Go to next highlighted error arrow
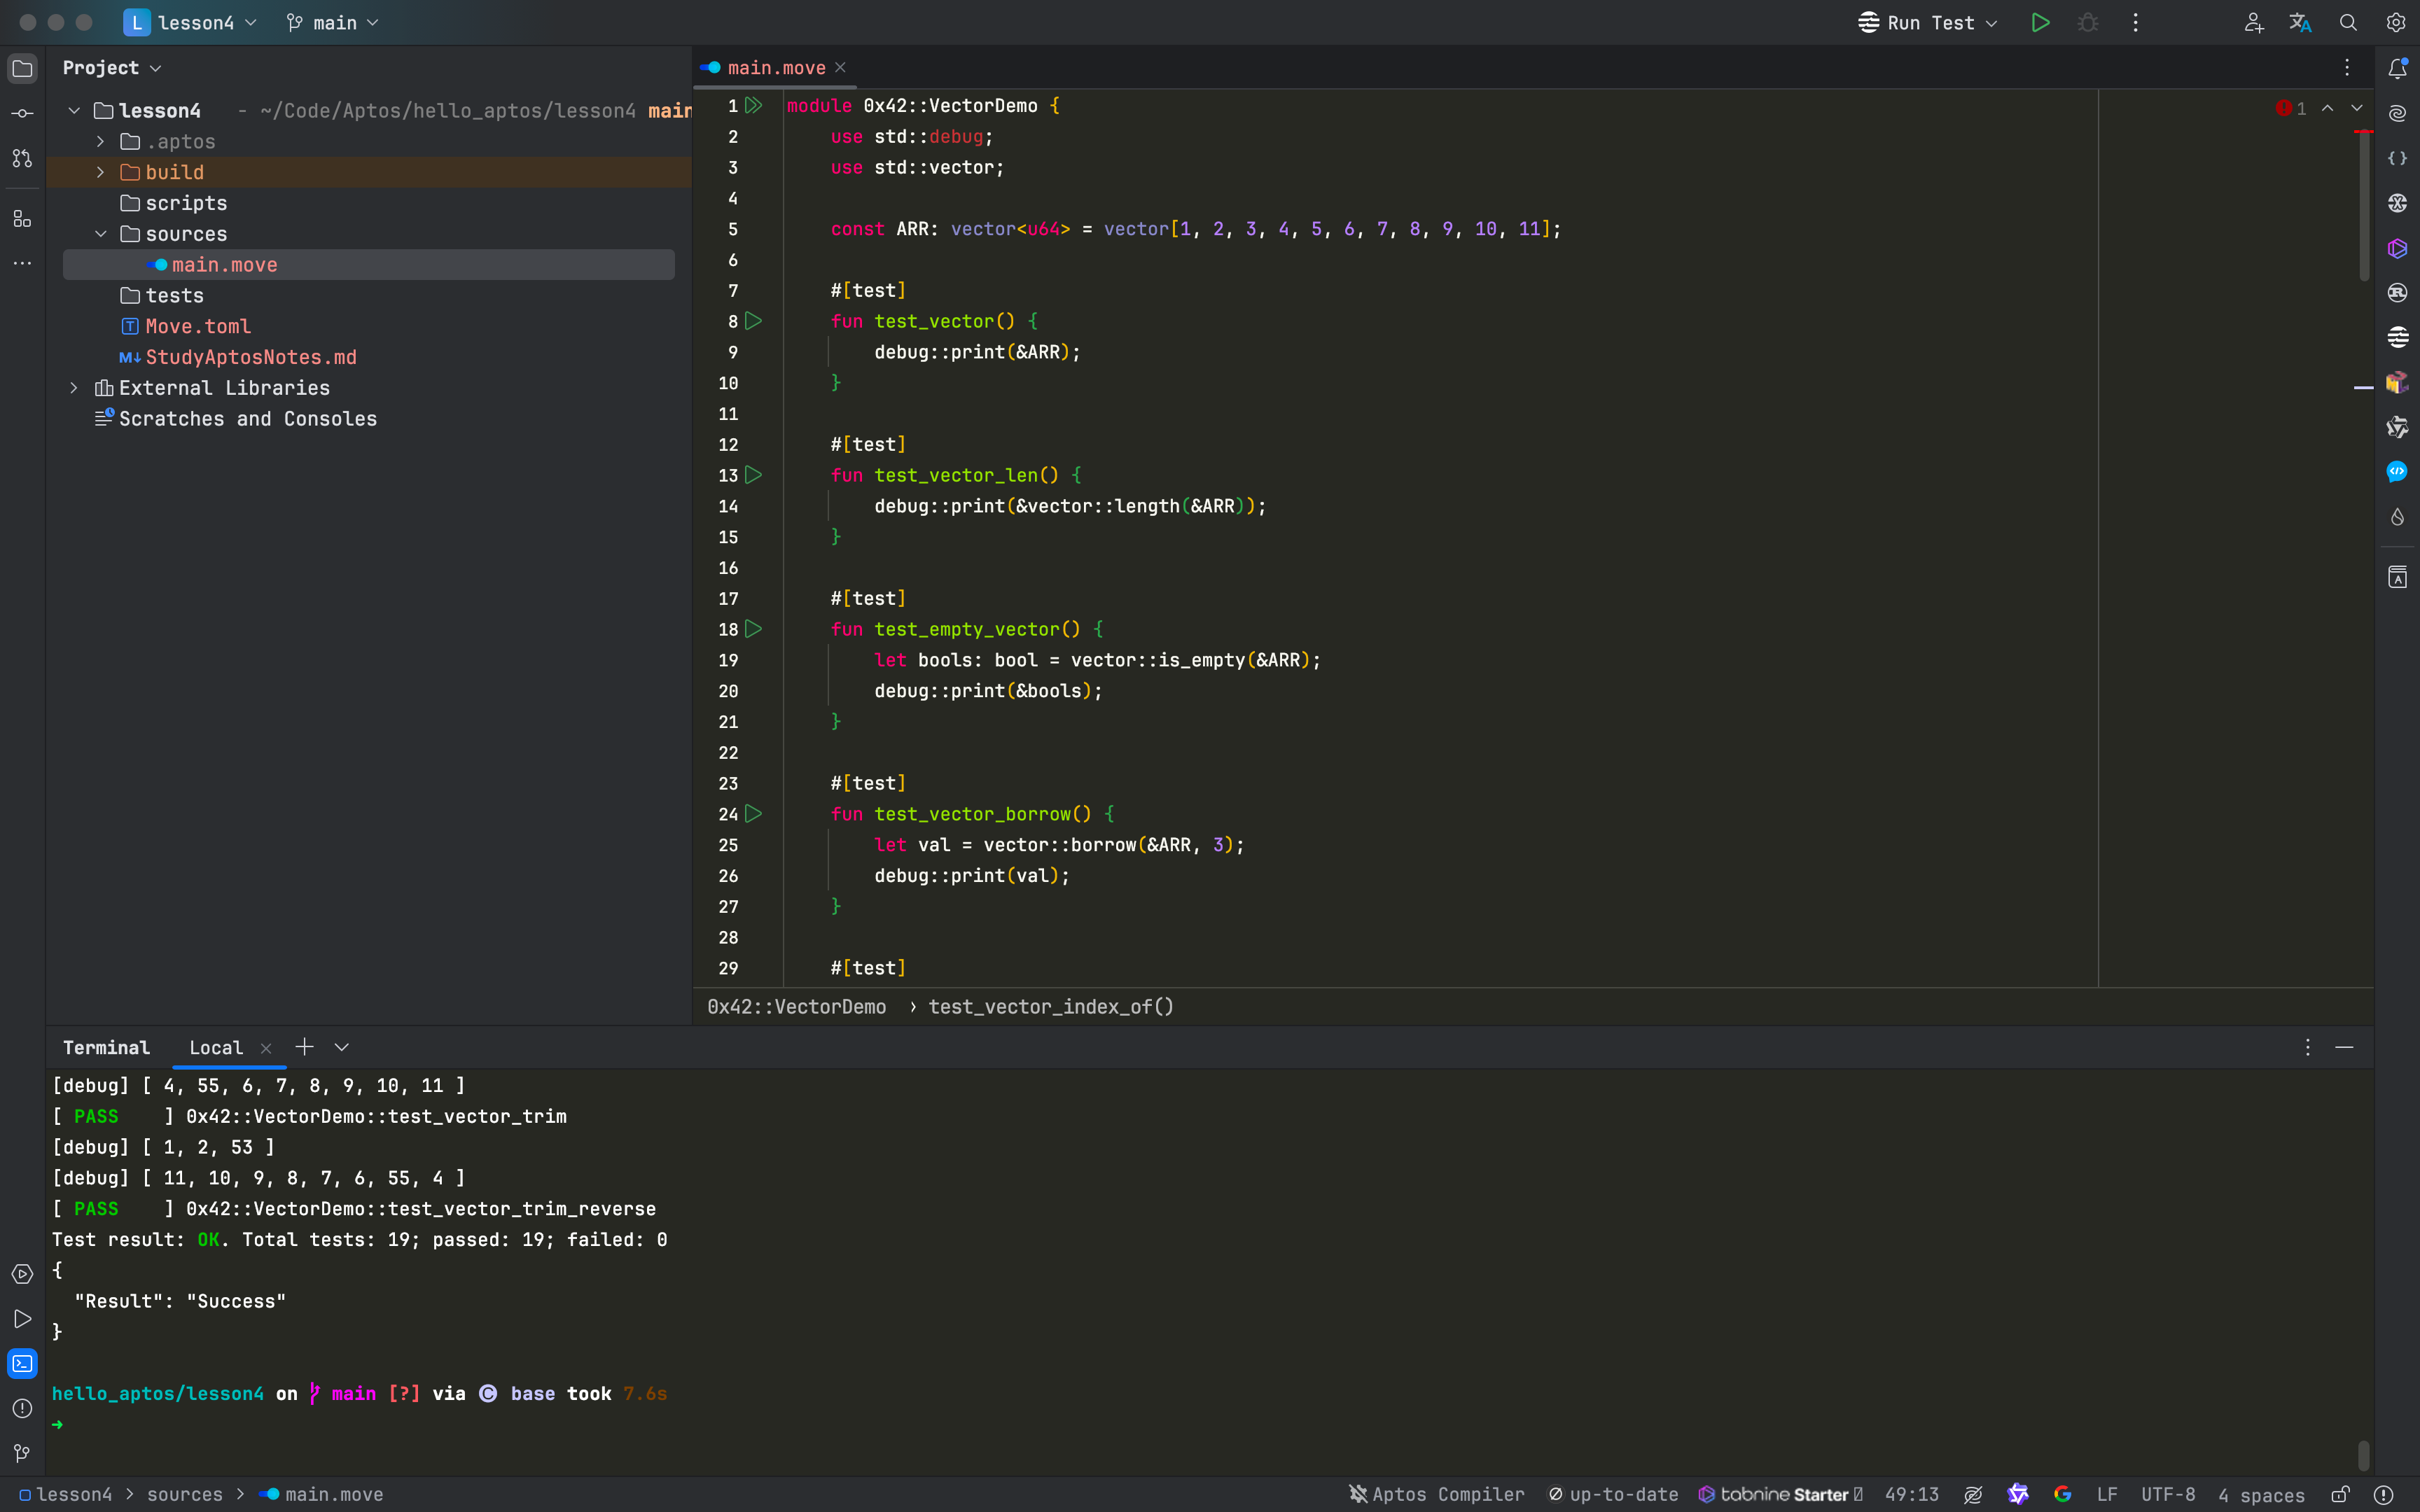The image size is (2420, 1512). (2357, 108)
